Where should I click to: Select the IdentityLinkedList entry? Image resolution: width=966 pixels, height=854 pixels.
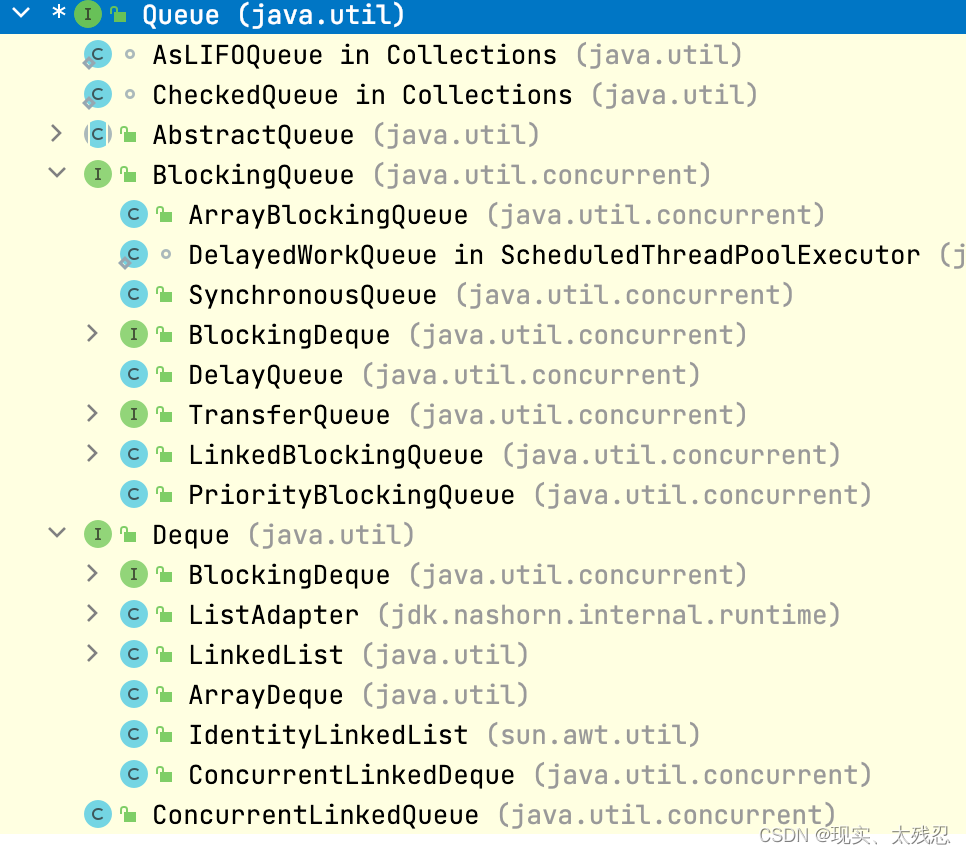point(444,735)
